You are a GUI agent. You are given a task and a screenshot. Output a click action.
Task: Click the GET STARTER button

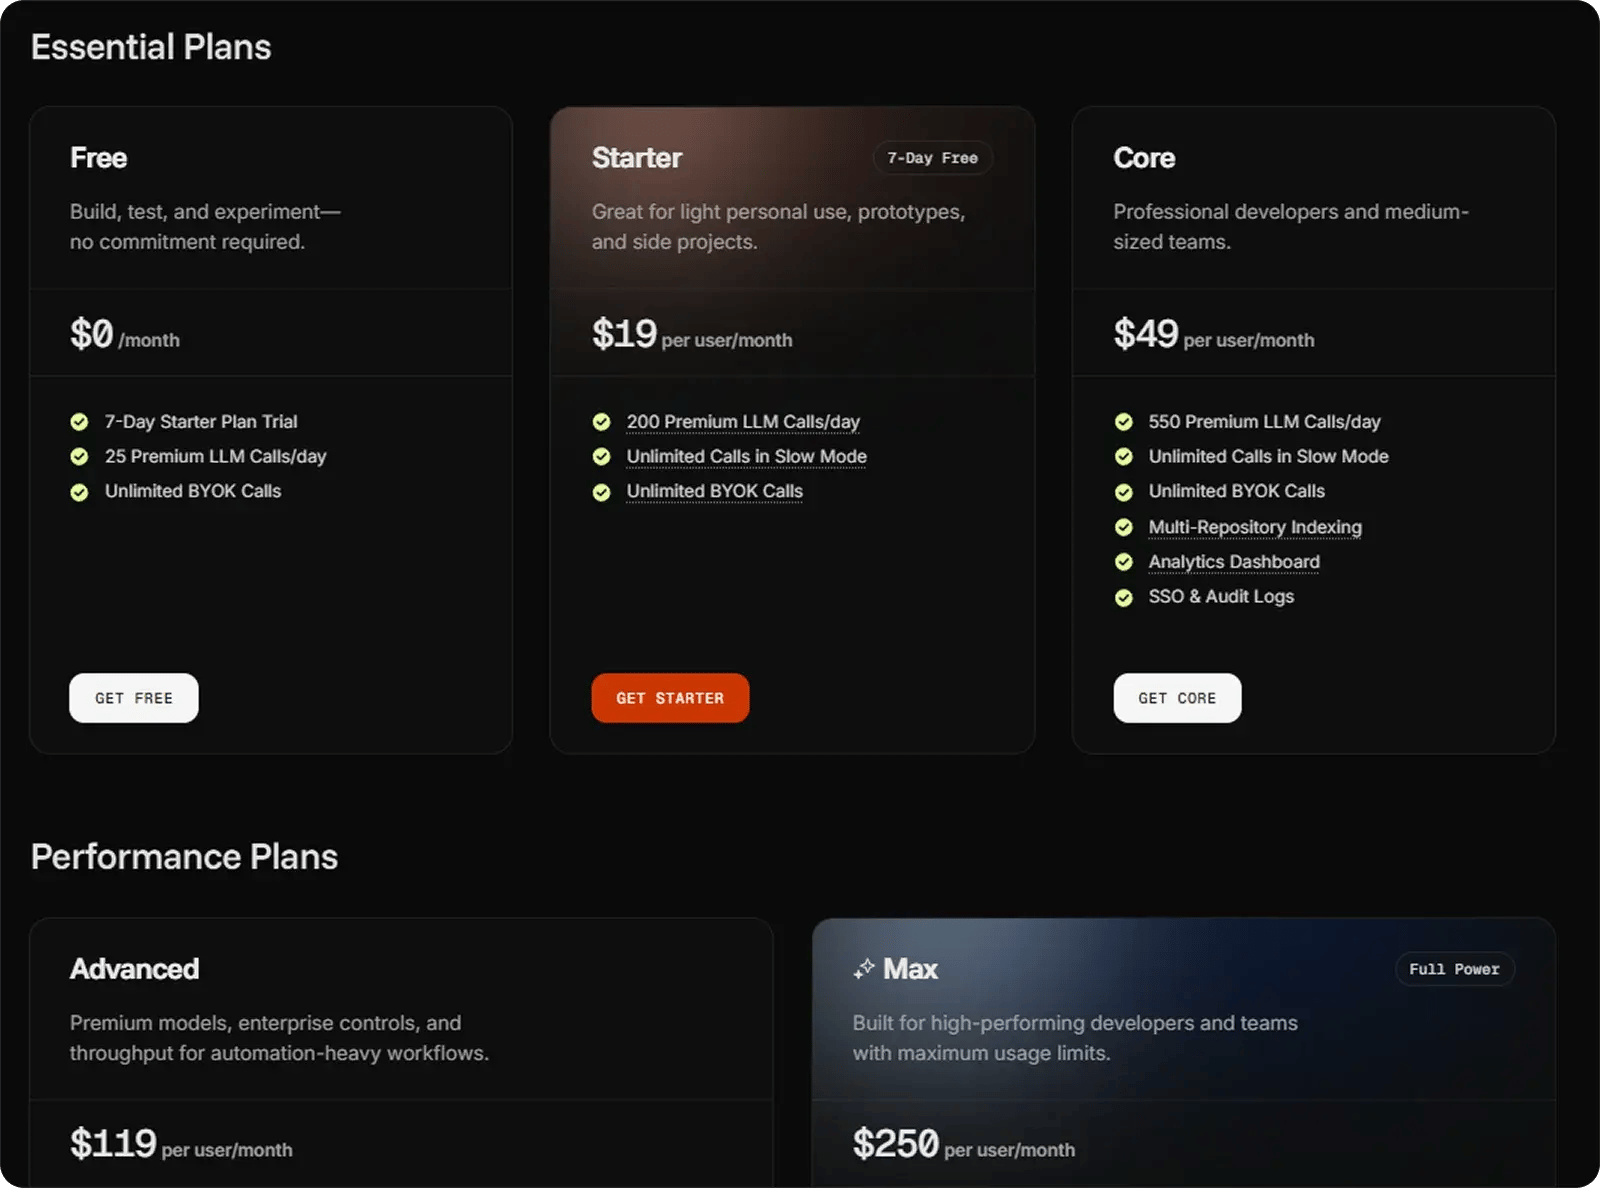(x=669, y=698)
